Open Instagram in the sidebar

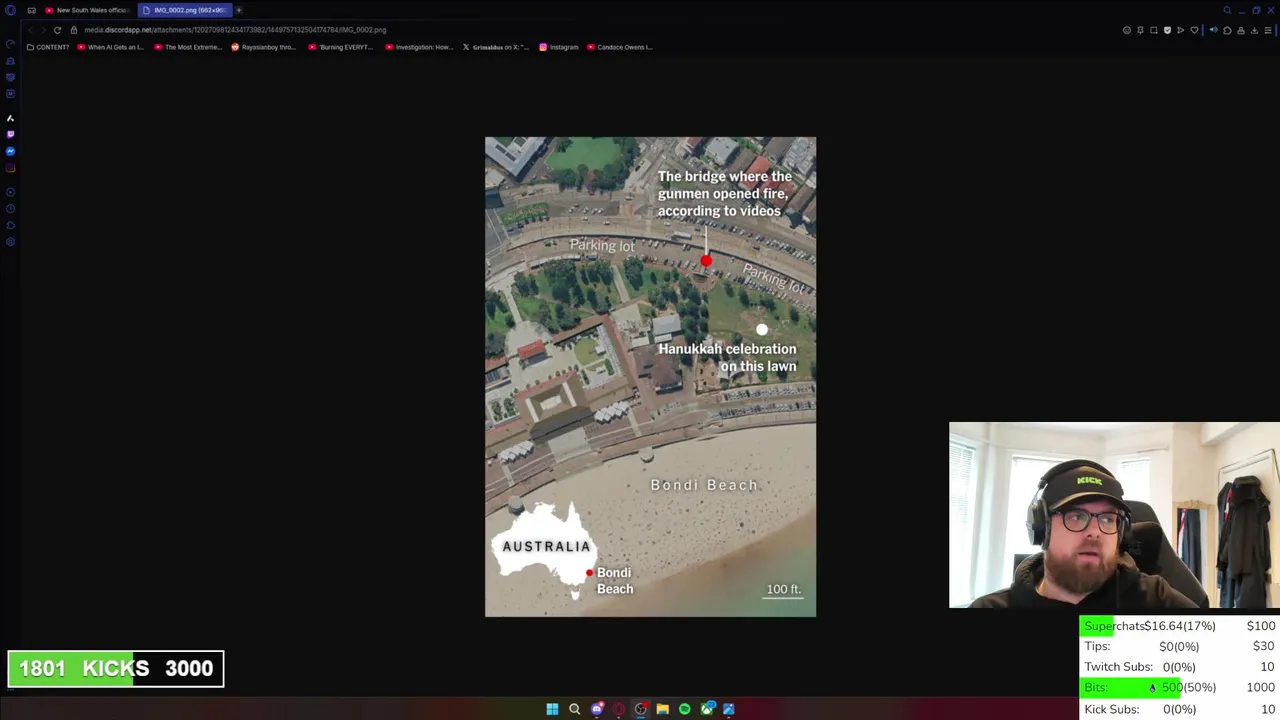click(x=10, y=168)
